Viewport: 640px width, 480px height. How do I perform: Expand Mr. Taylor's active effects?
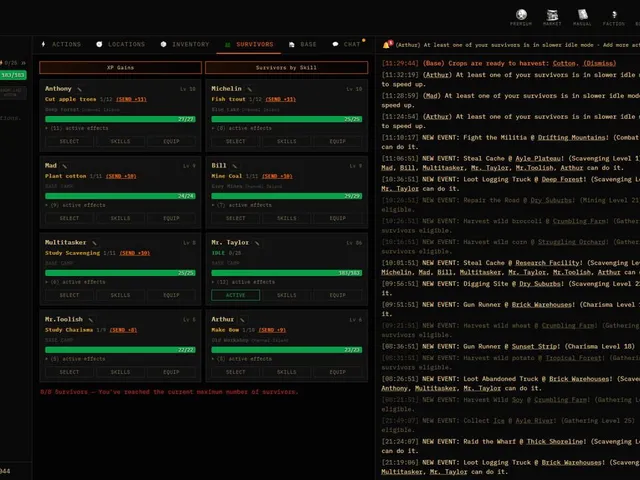click(x=243, y=282)
